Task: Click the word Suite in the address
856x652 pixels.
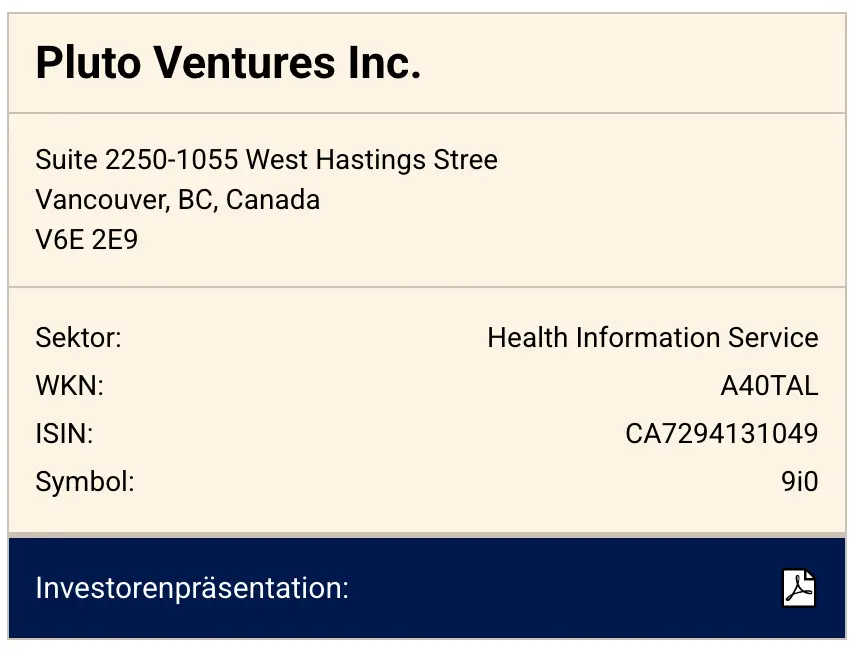Action: click(x=66, y=160)
